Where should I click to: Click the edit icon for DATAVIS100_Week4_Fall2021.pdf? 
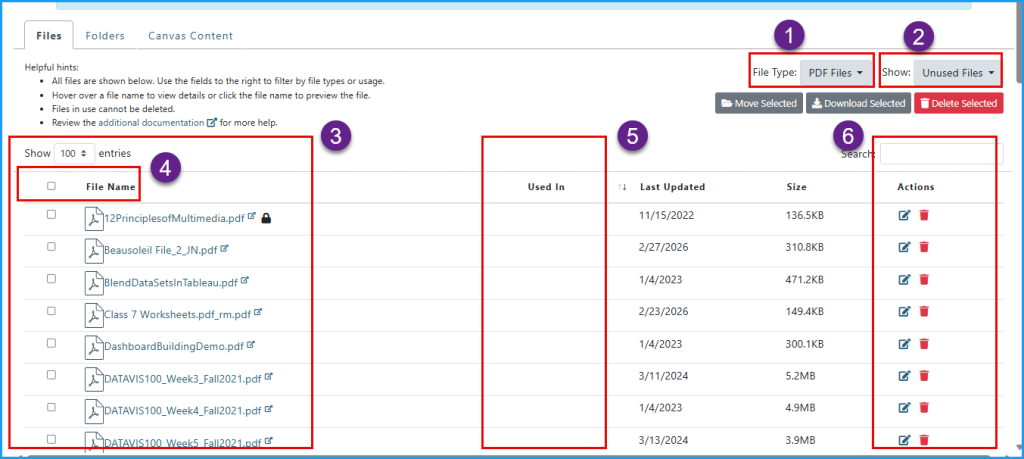click(905, 408)
